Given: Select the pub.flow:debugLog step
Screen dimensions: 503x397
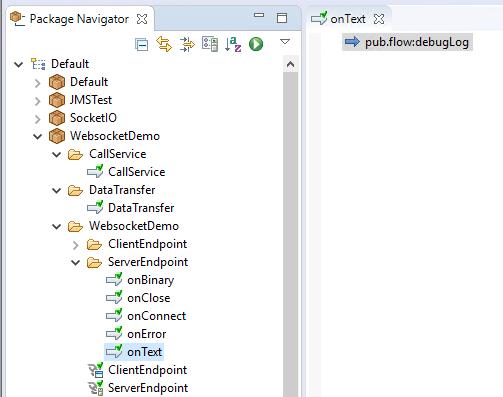Looking at the screenshot, I should click(x=407, y=42).
